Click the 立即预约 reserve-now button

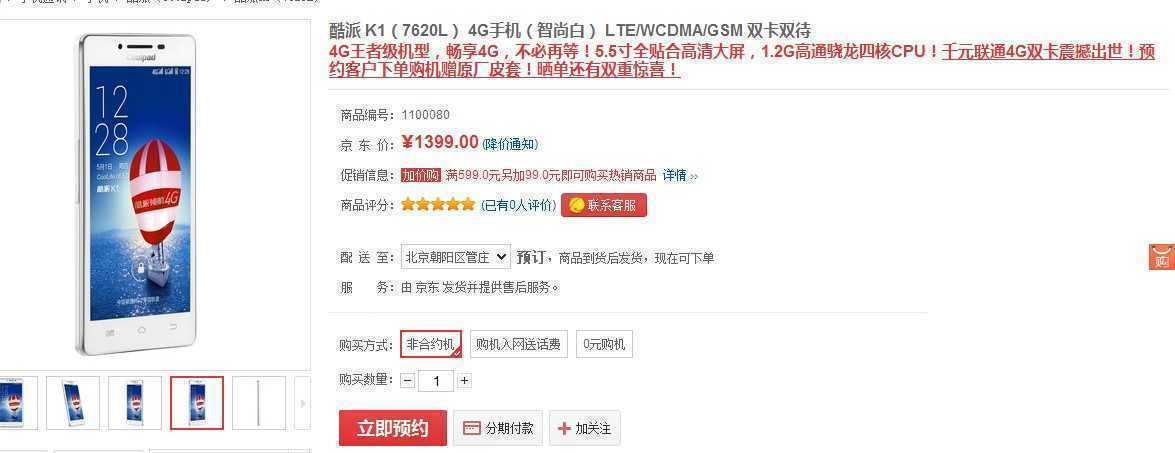(393, 428)
